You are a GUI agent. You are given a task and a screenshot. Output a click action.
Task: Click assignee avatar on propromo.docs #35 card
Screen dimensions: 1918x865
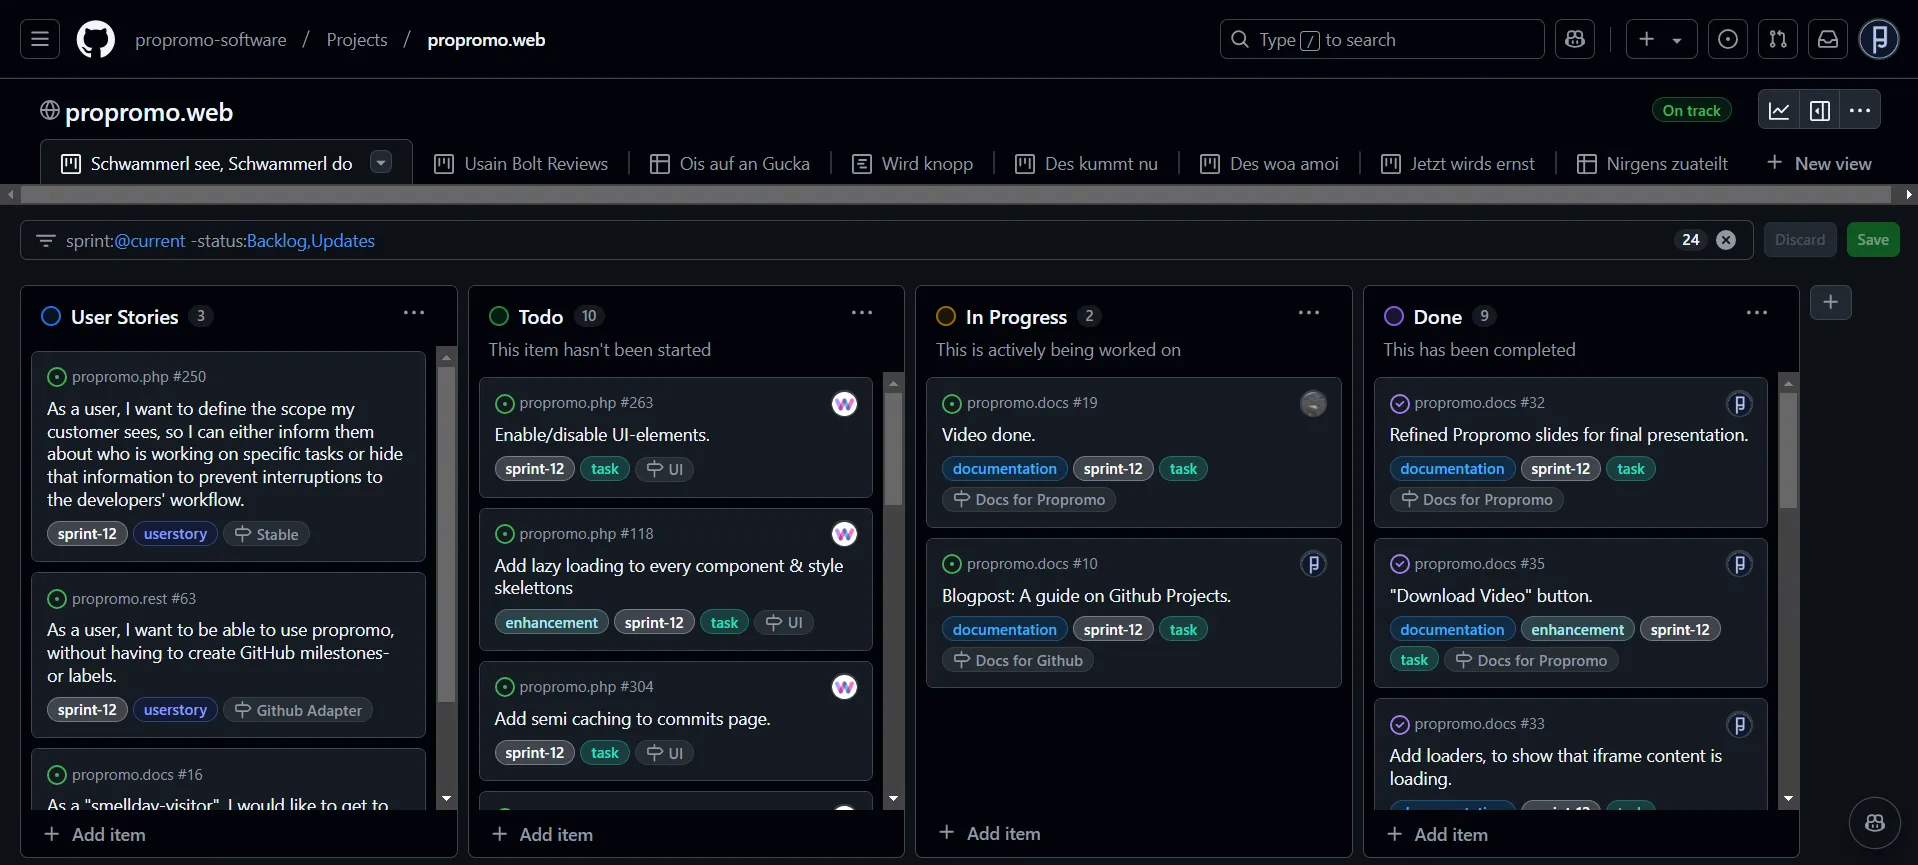coord(1740,564)
